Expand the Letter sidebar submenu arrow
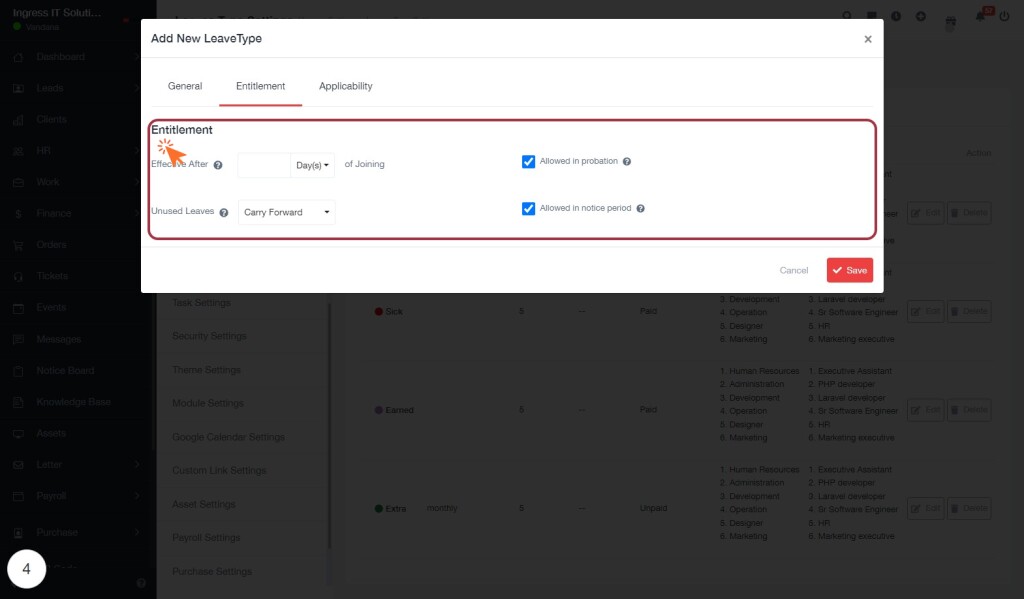 pyautogui.click(x=136, y=464)
